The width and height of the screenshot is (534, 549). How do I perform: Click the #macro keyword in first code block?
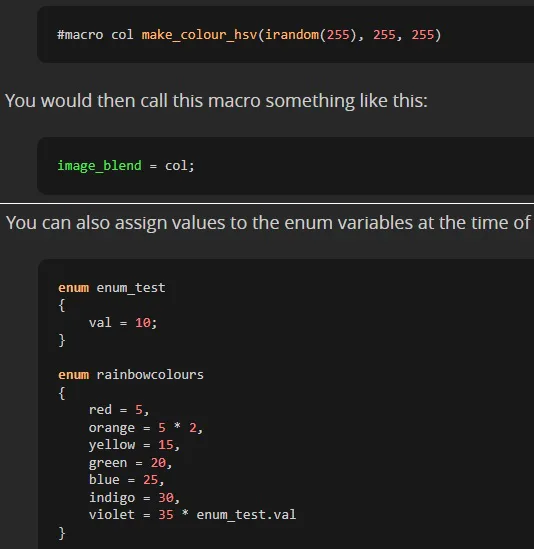click(x=80, y=35)
